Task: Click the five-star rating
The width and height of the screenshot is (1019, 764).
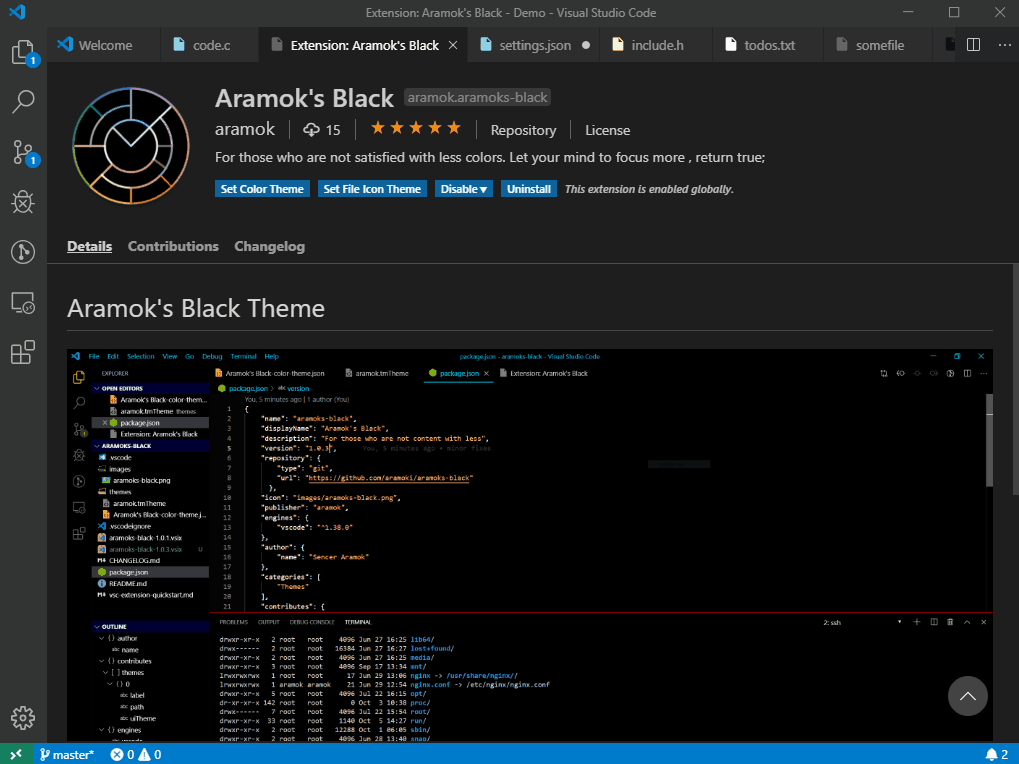Action: 415,128
